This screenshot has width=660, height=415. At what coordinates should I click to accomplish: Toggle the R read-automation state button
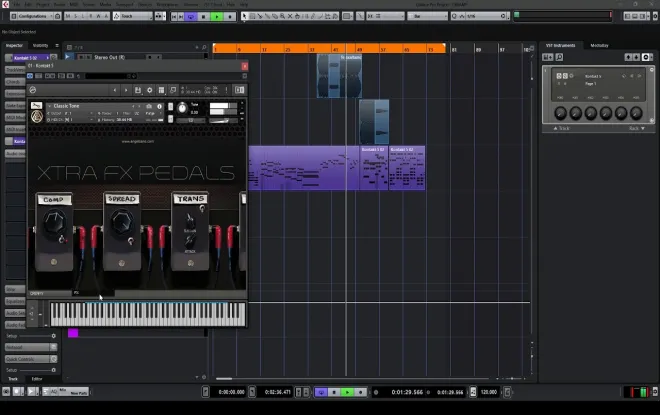pos(91,16)
